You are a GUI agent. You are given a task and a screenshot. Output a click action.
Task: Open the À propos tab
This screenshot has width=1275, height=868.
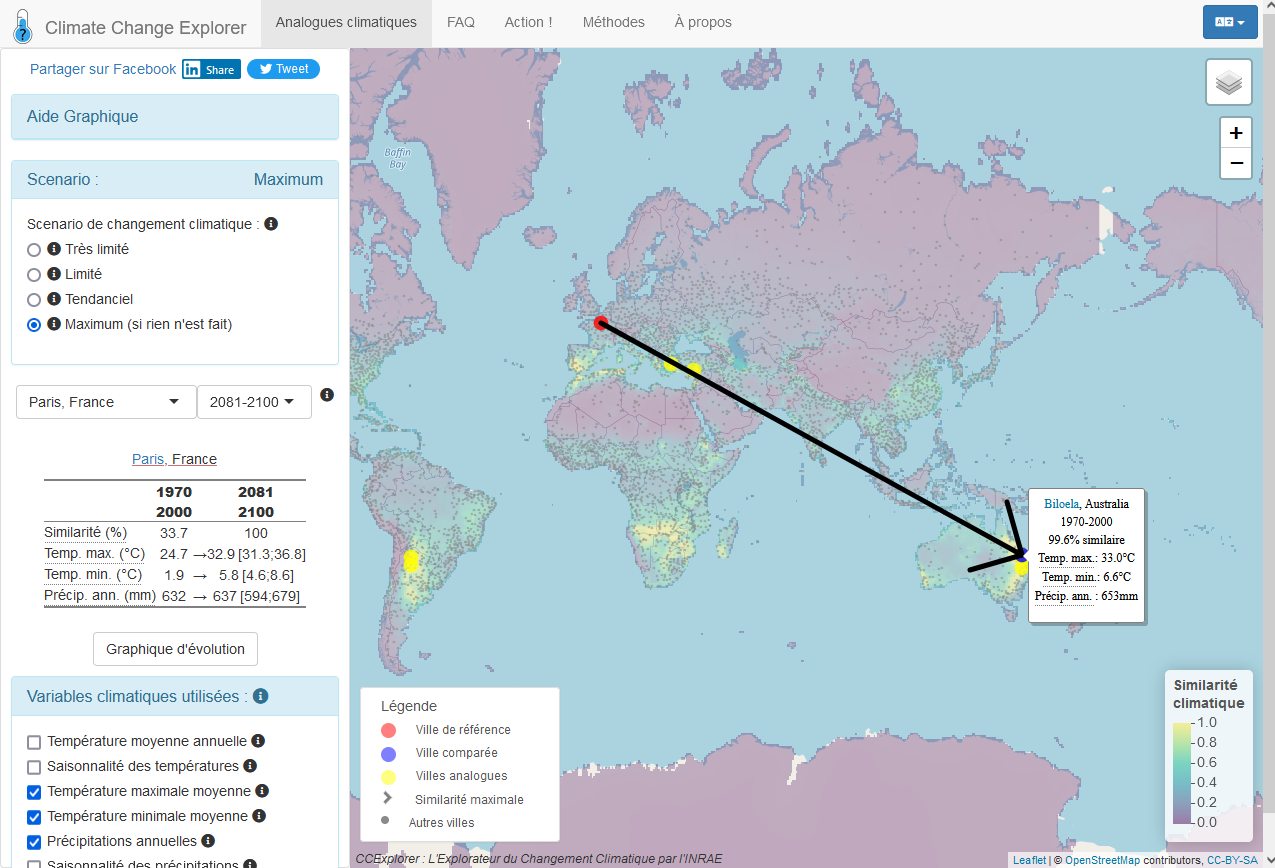(x=703, y=22)
